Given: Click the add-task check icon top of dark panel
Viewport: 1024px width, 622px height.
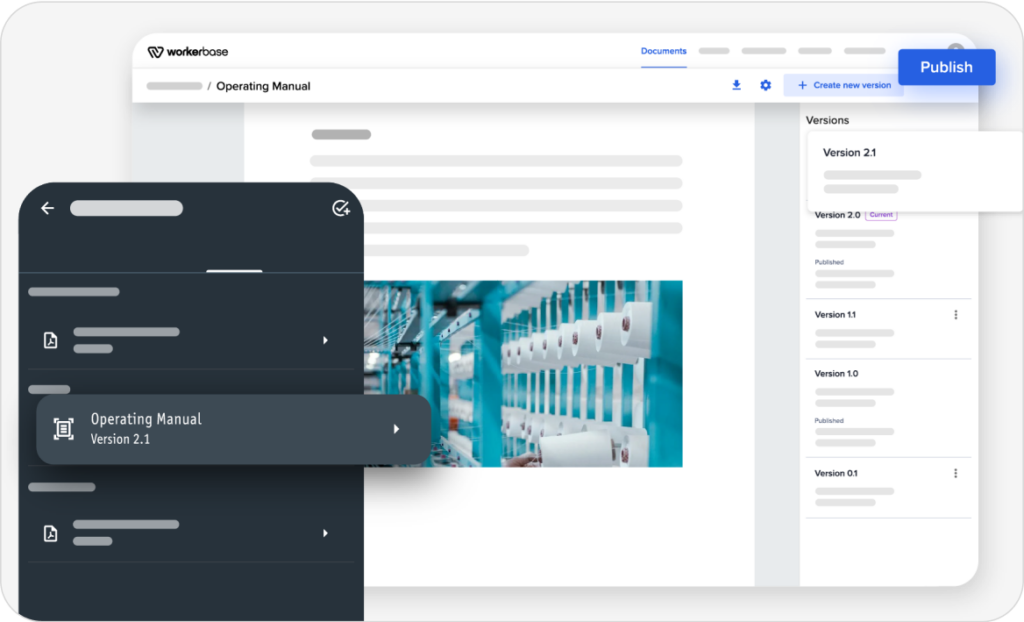Looking at the screenshot, I should pyautogui.click(x=341, y=208).
